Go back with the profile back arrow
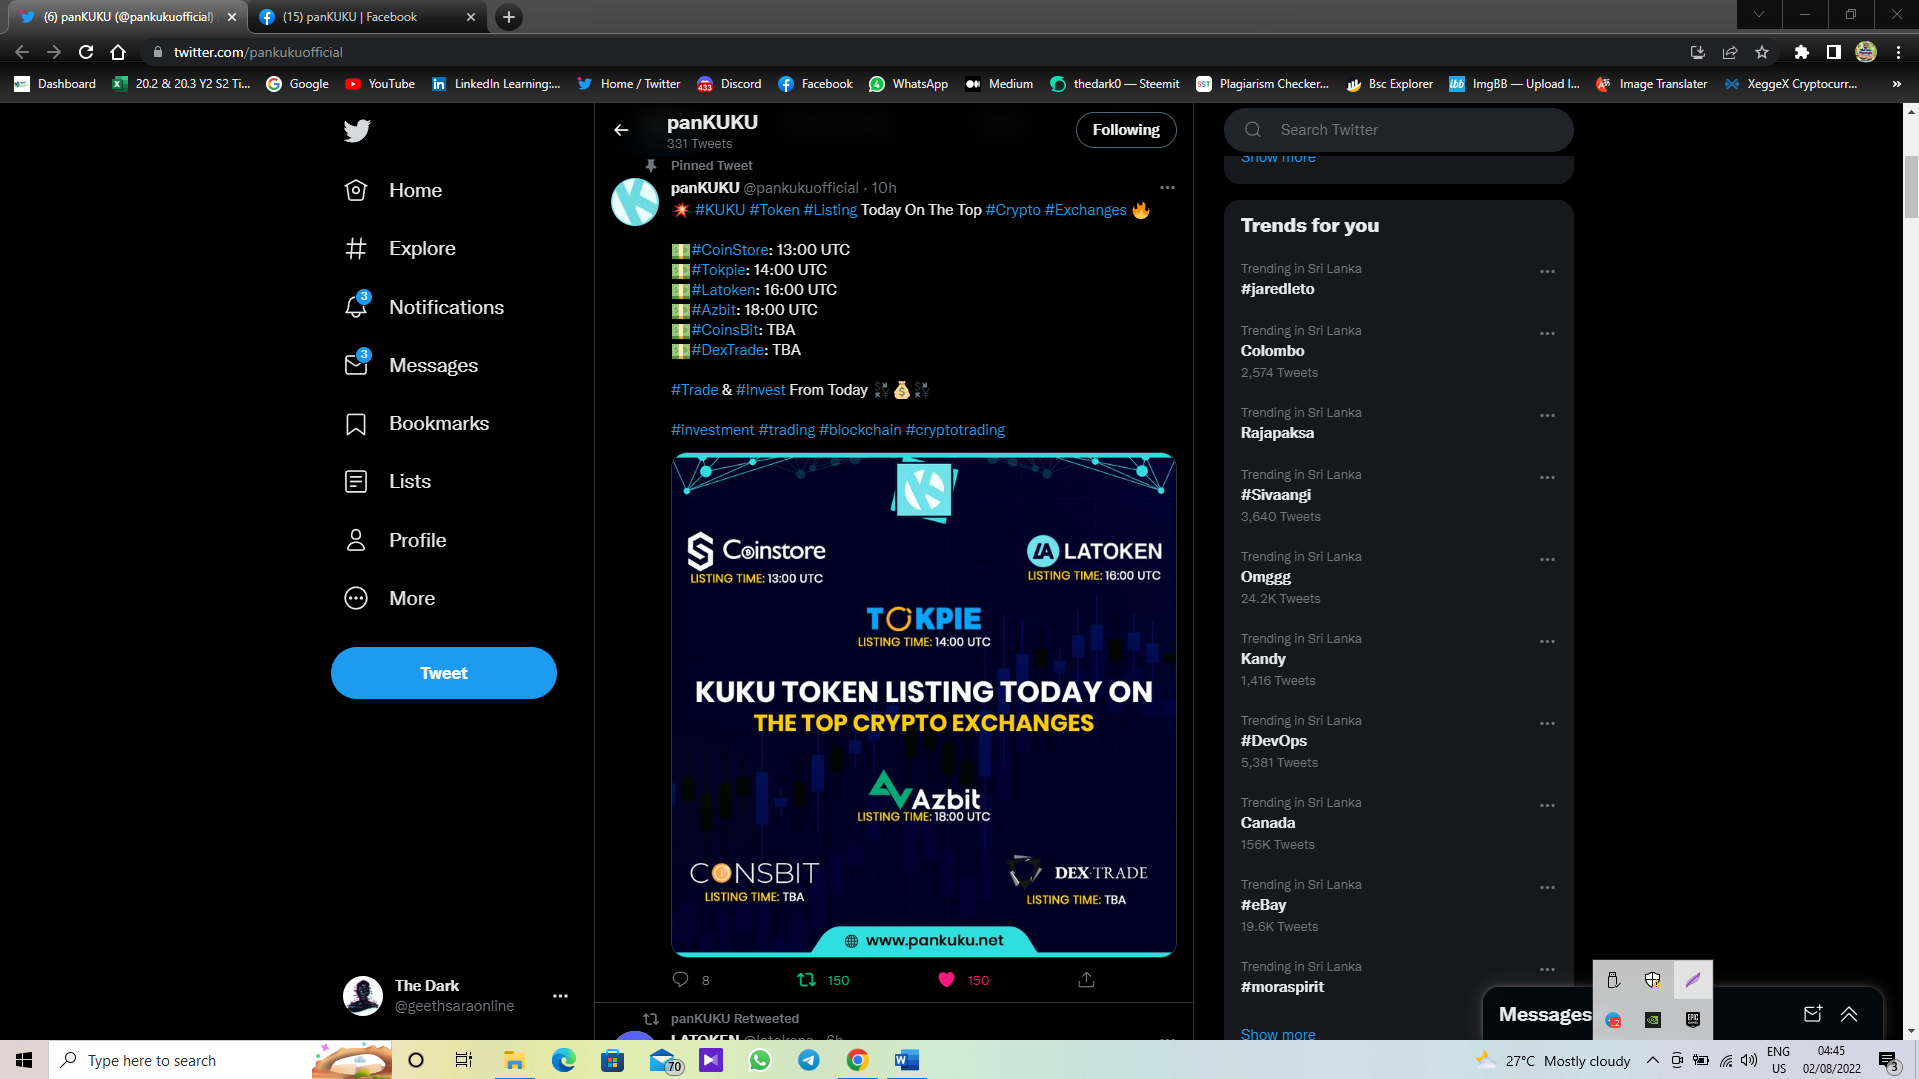This screenshot has height=1079, width=1919. click(621, 130)
